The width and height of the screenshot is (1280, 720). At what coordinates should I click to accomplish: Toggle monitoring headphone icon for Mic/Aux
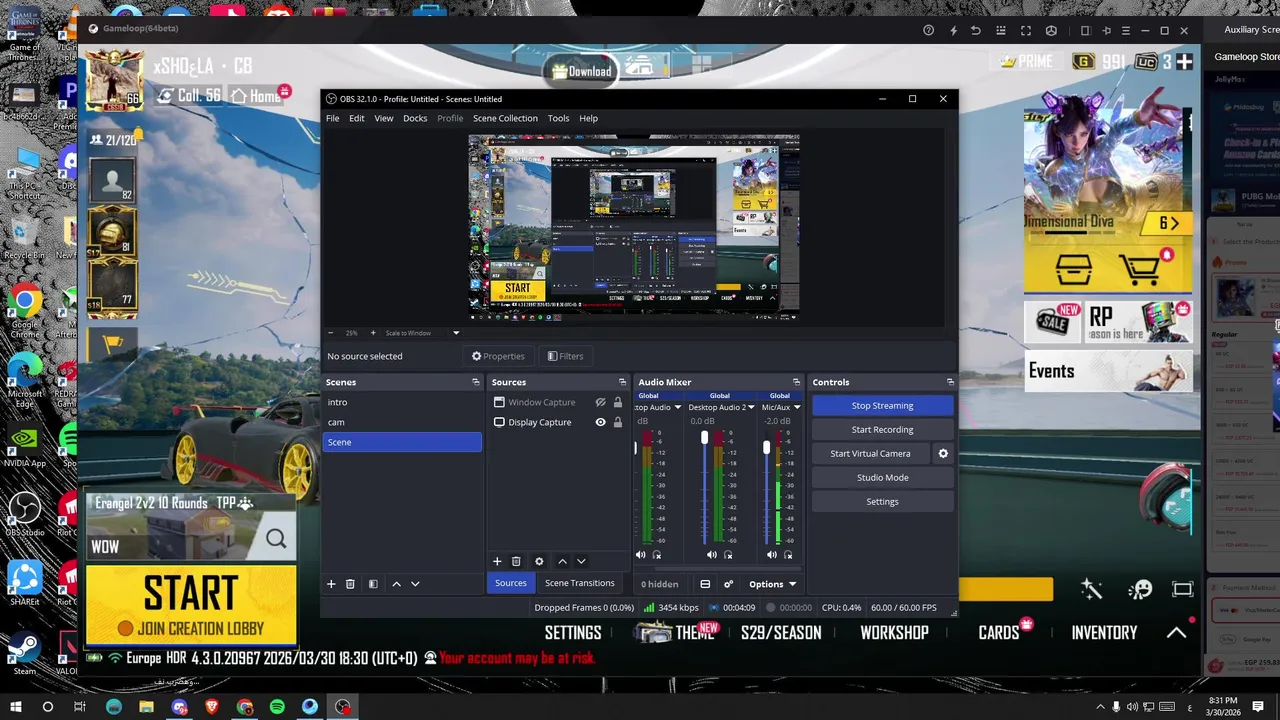click(x=788, y=555)
